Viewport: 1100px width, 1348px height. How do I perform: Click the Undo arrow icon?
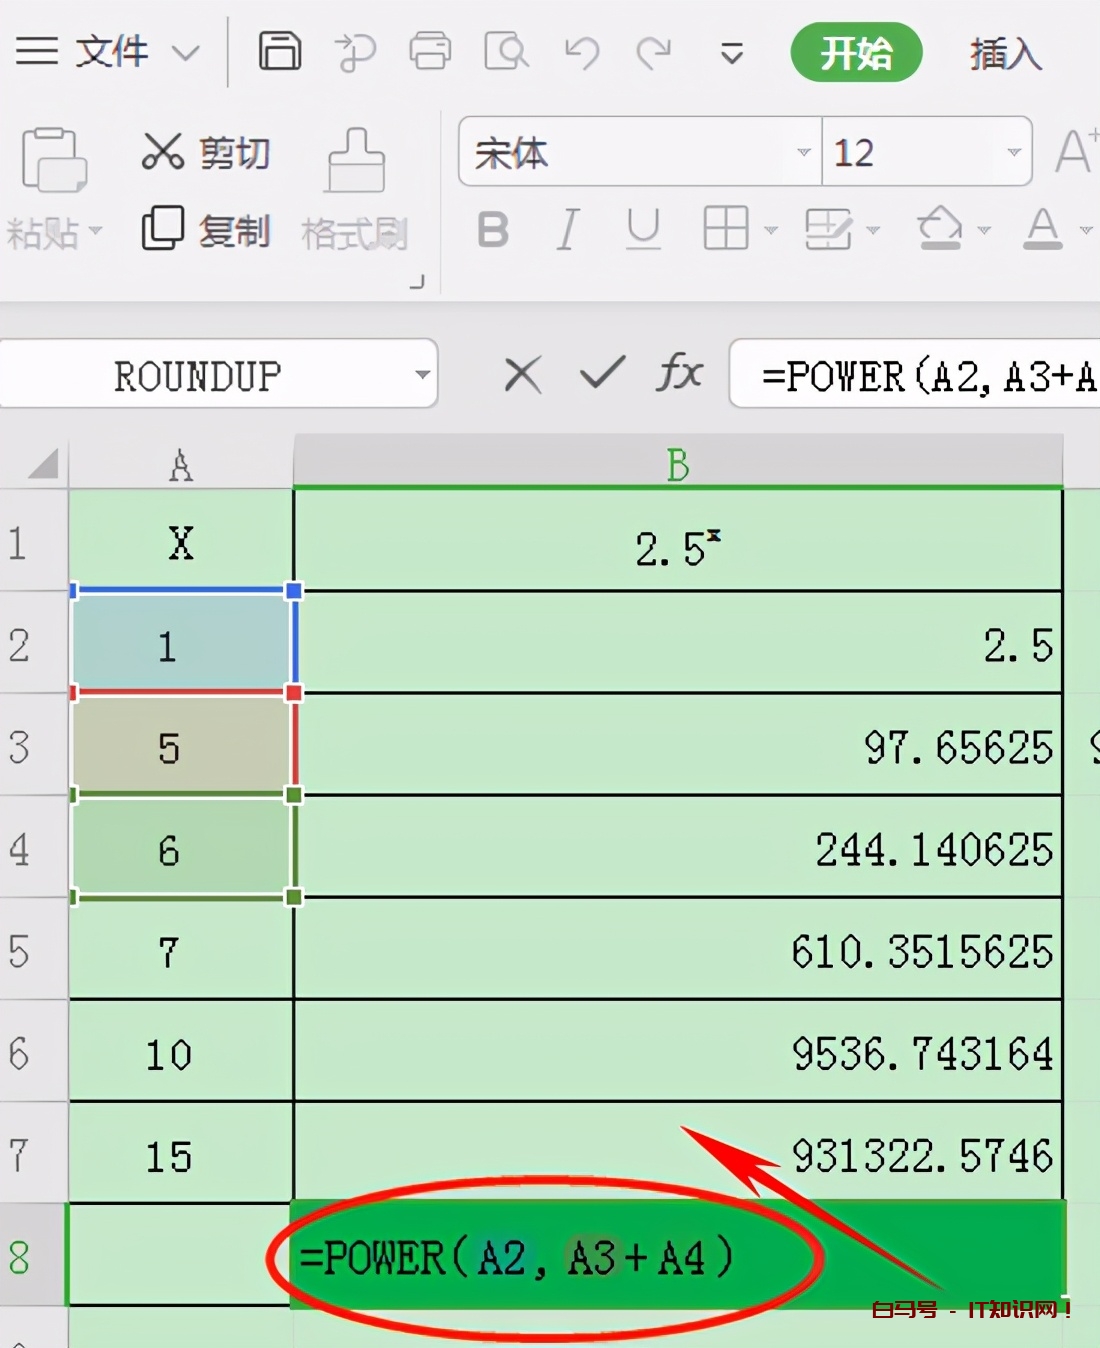581,52
